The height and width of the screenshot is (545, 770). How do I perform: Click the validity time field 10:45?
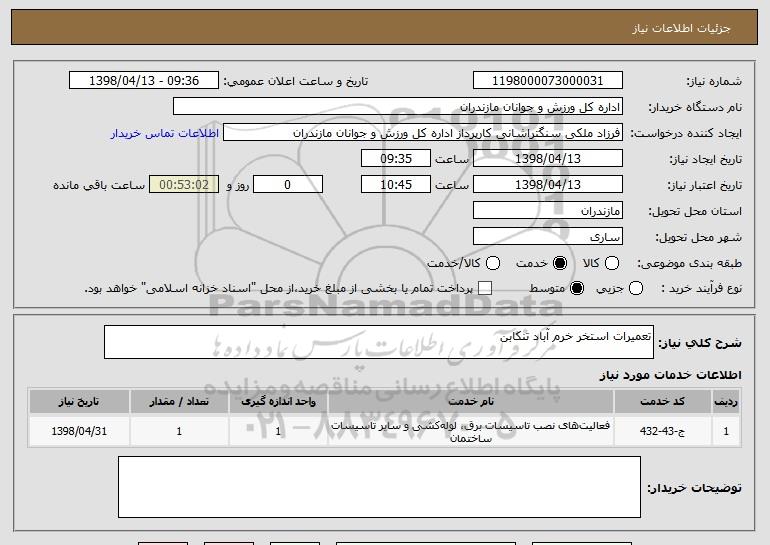(x=396, y=185)
